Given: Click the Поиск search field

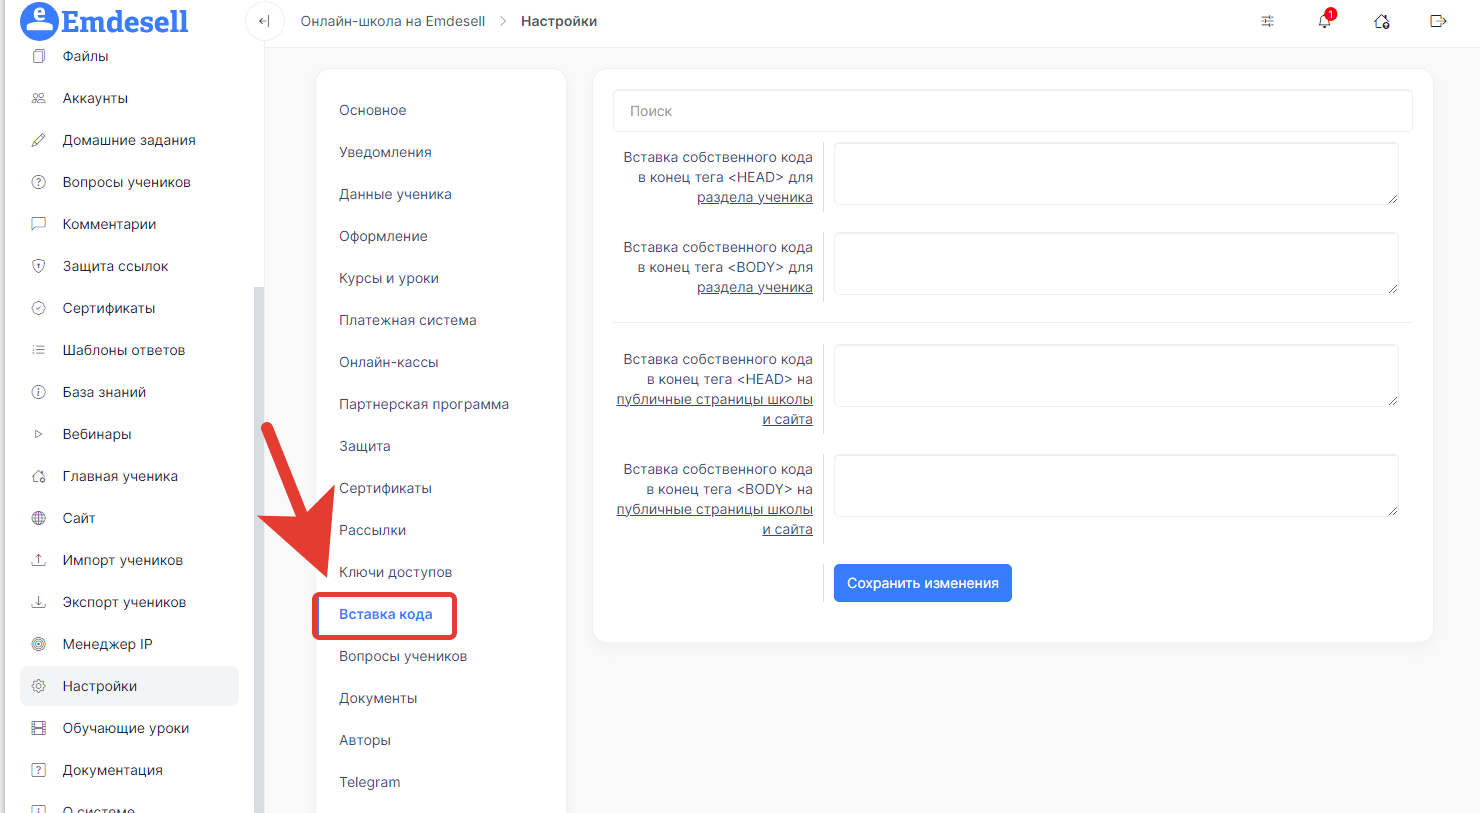Looking at the screenshot, I should pos(1012,111).
